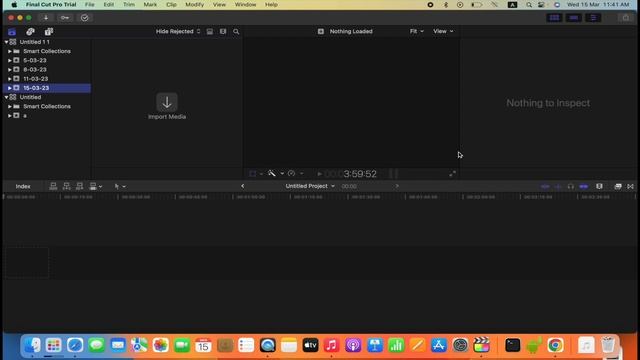Open Photos and Audio sidebar

(x=30, y=32)
